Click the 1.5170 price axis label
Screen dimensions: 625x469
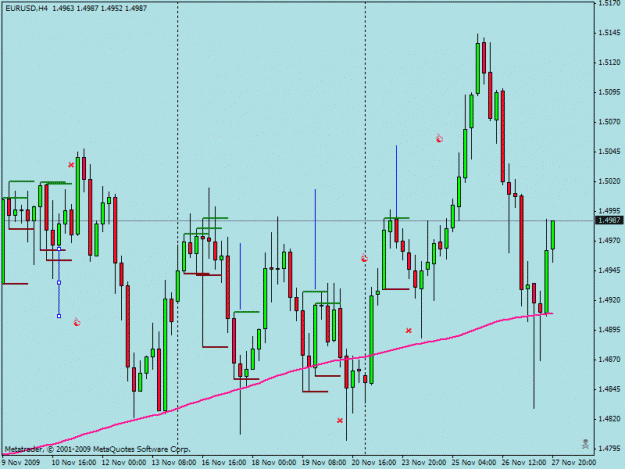(x=609, y=4)
